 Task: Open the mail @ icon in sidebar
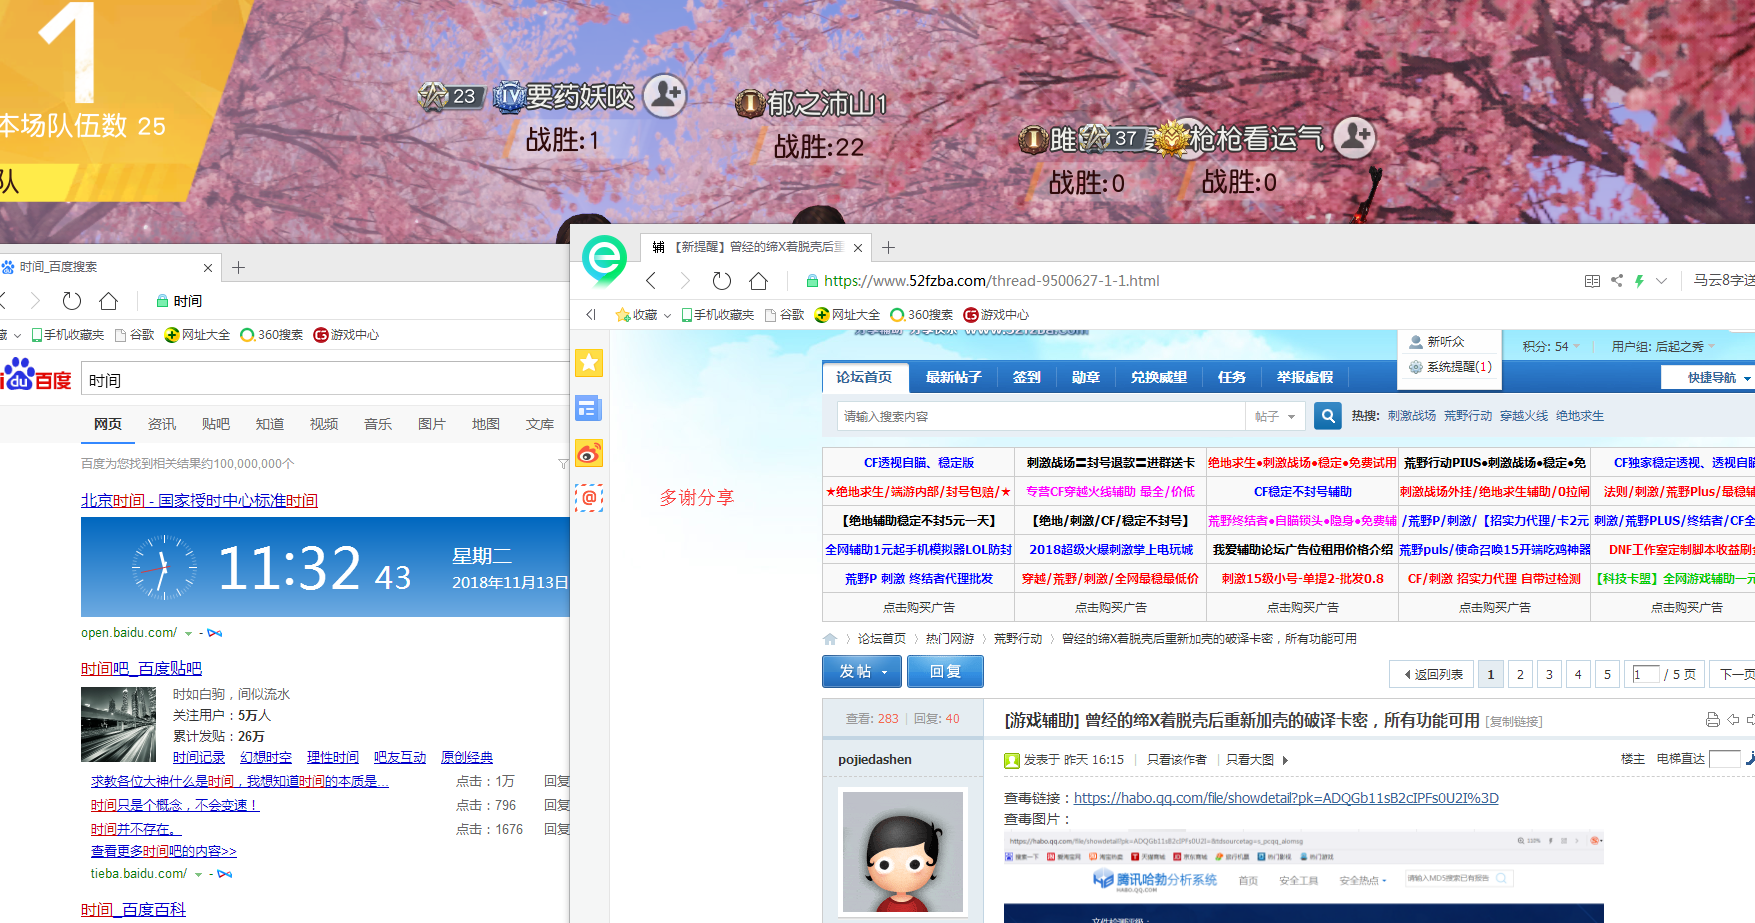point(589,497)
